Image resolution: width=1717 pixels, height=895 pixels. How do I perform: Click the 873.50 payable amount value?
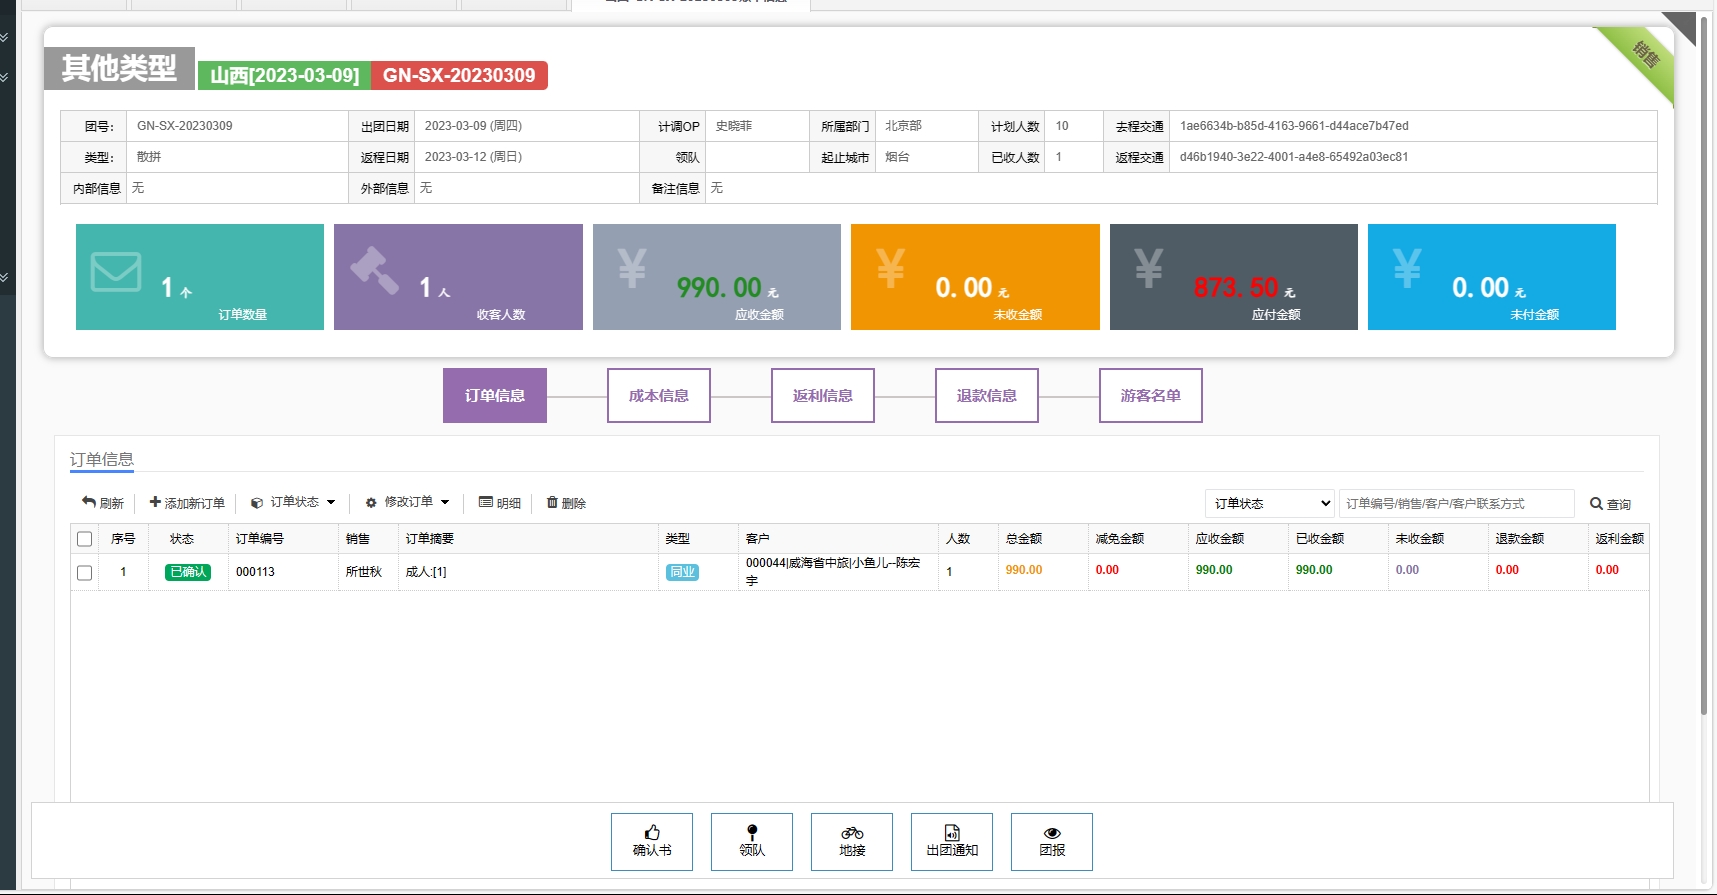point(1236,288)
